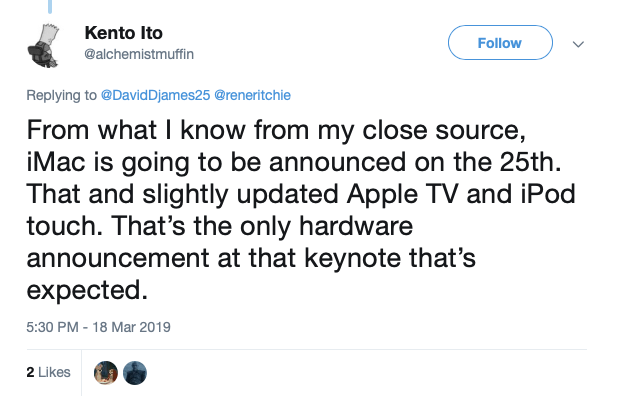Click the word 'keynote' in the tweet
625x396 pixels.
(x=352, y=258)
